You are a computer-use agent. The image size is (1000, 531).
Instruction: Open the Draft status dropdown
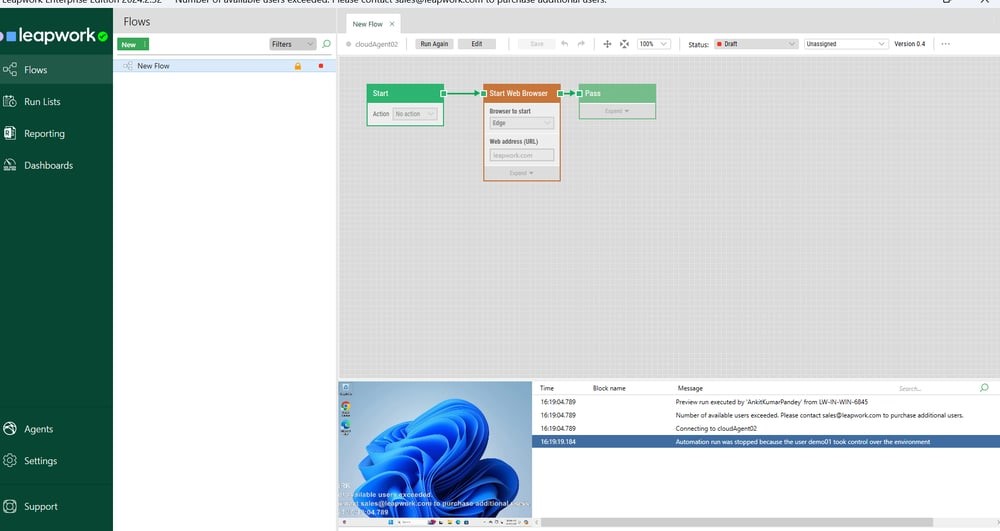coord(755,44)
